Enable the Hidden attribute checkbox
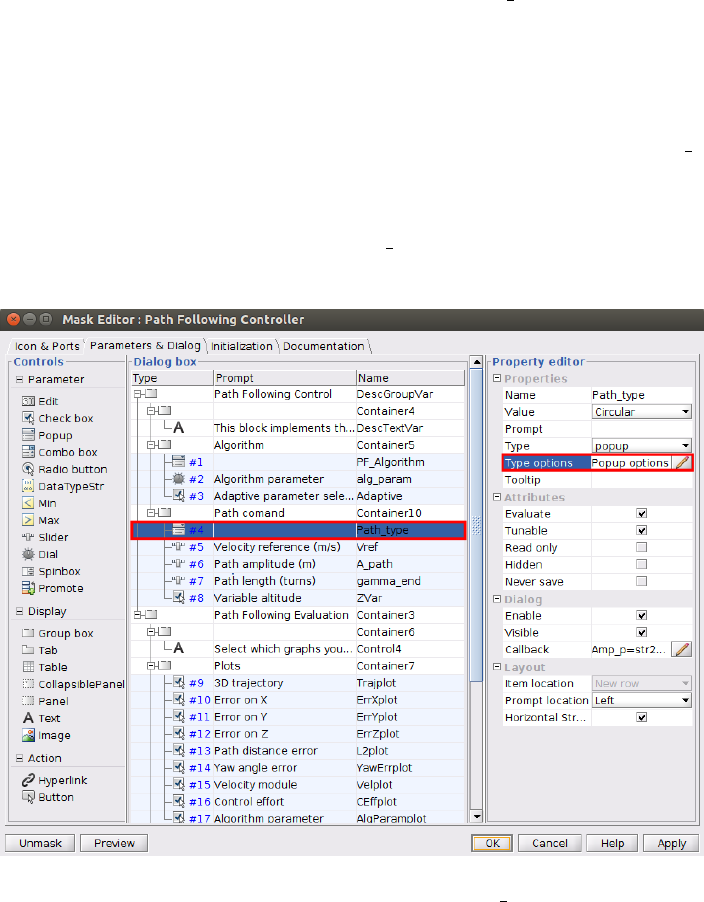The image size is (704, 902). pyautogui.click(x=642, y=564)
